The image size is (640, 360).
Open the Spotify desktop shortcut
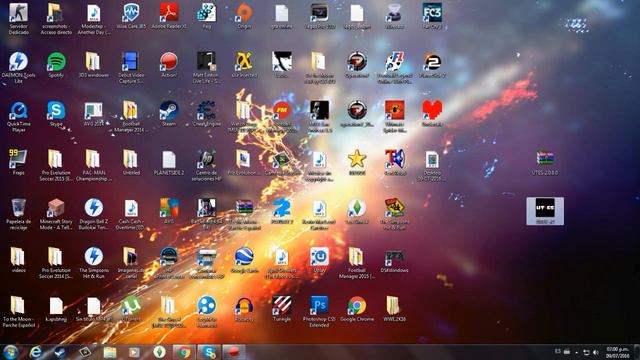click(x=56, y=64)
